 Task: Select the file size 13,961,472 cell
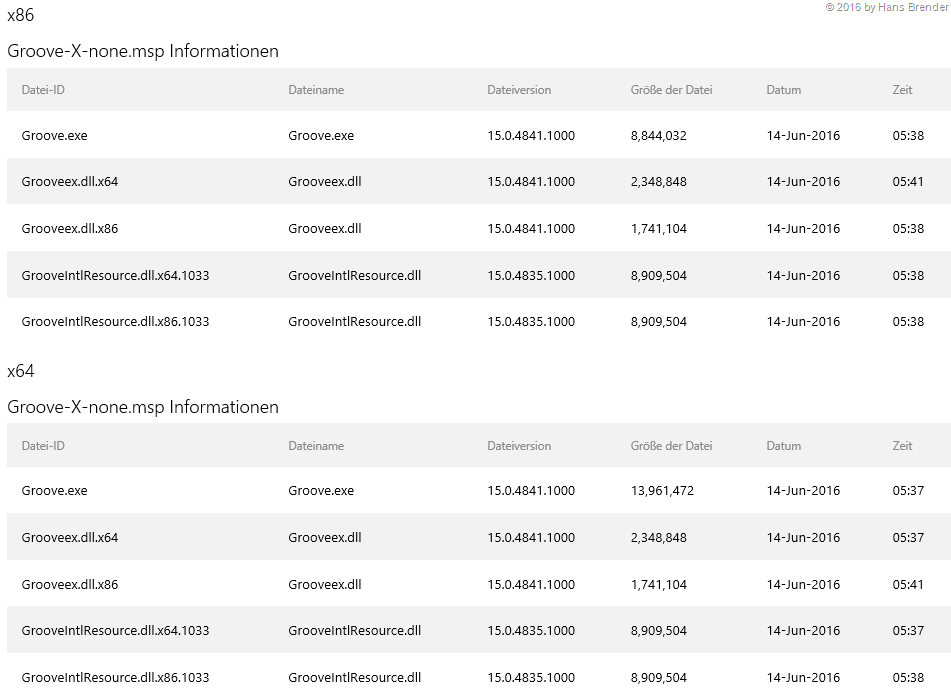click(x=662, y=491)
